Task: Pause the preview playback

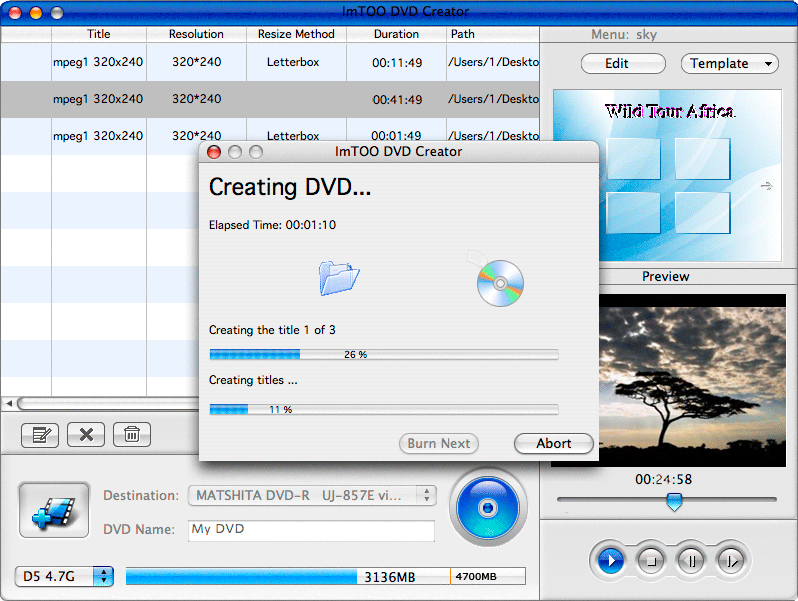Action: click(x=691, y=561)
